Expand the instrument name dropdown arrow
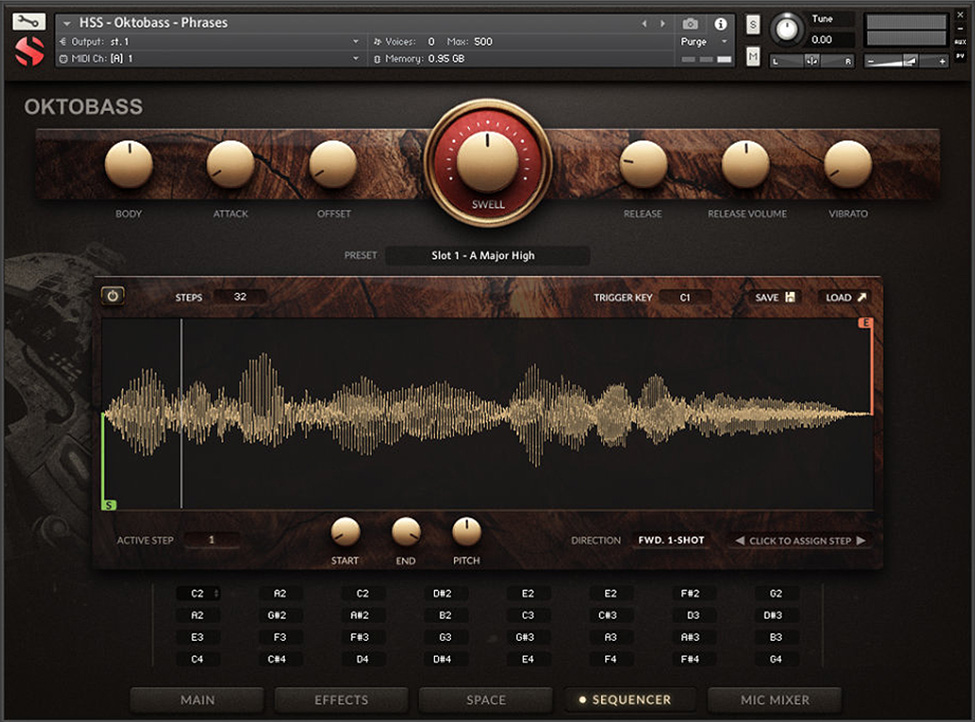 tap(67, 24)
